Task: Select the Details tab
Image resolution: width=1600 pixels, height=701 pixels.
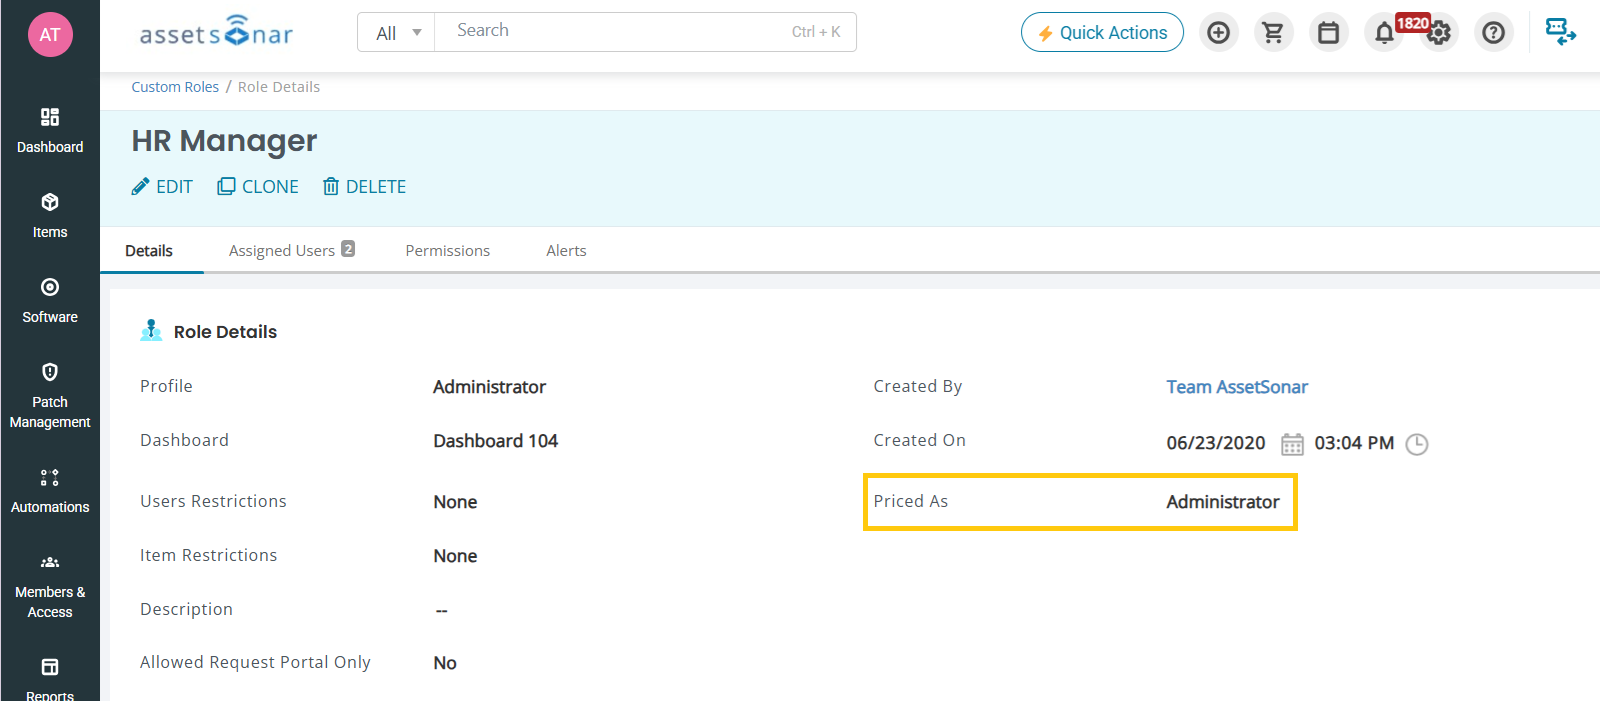Action: coord(149,251)
